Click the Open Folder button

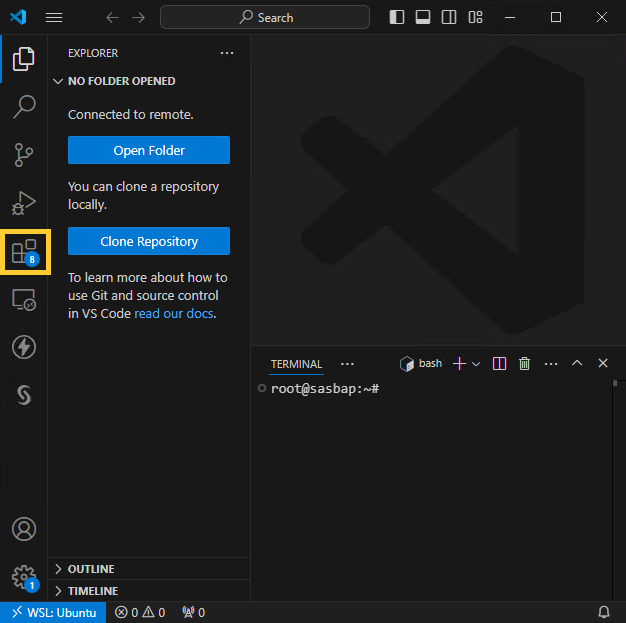pos(149,150)
